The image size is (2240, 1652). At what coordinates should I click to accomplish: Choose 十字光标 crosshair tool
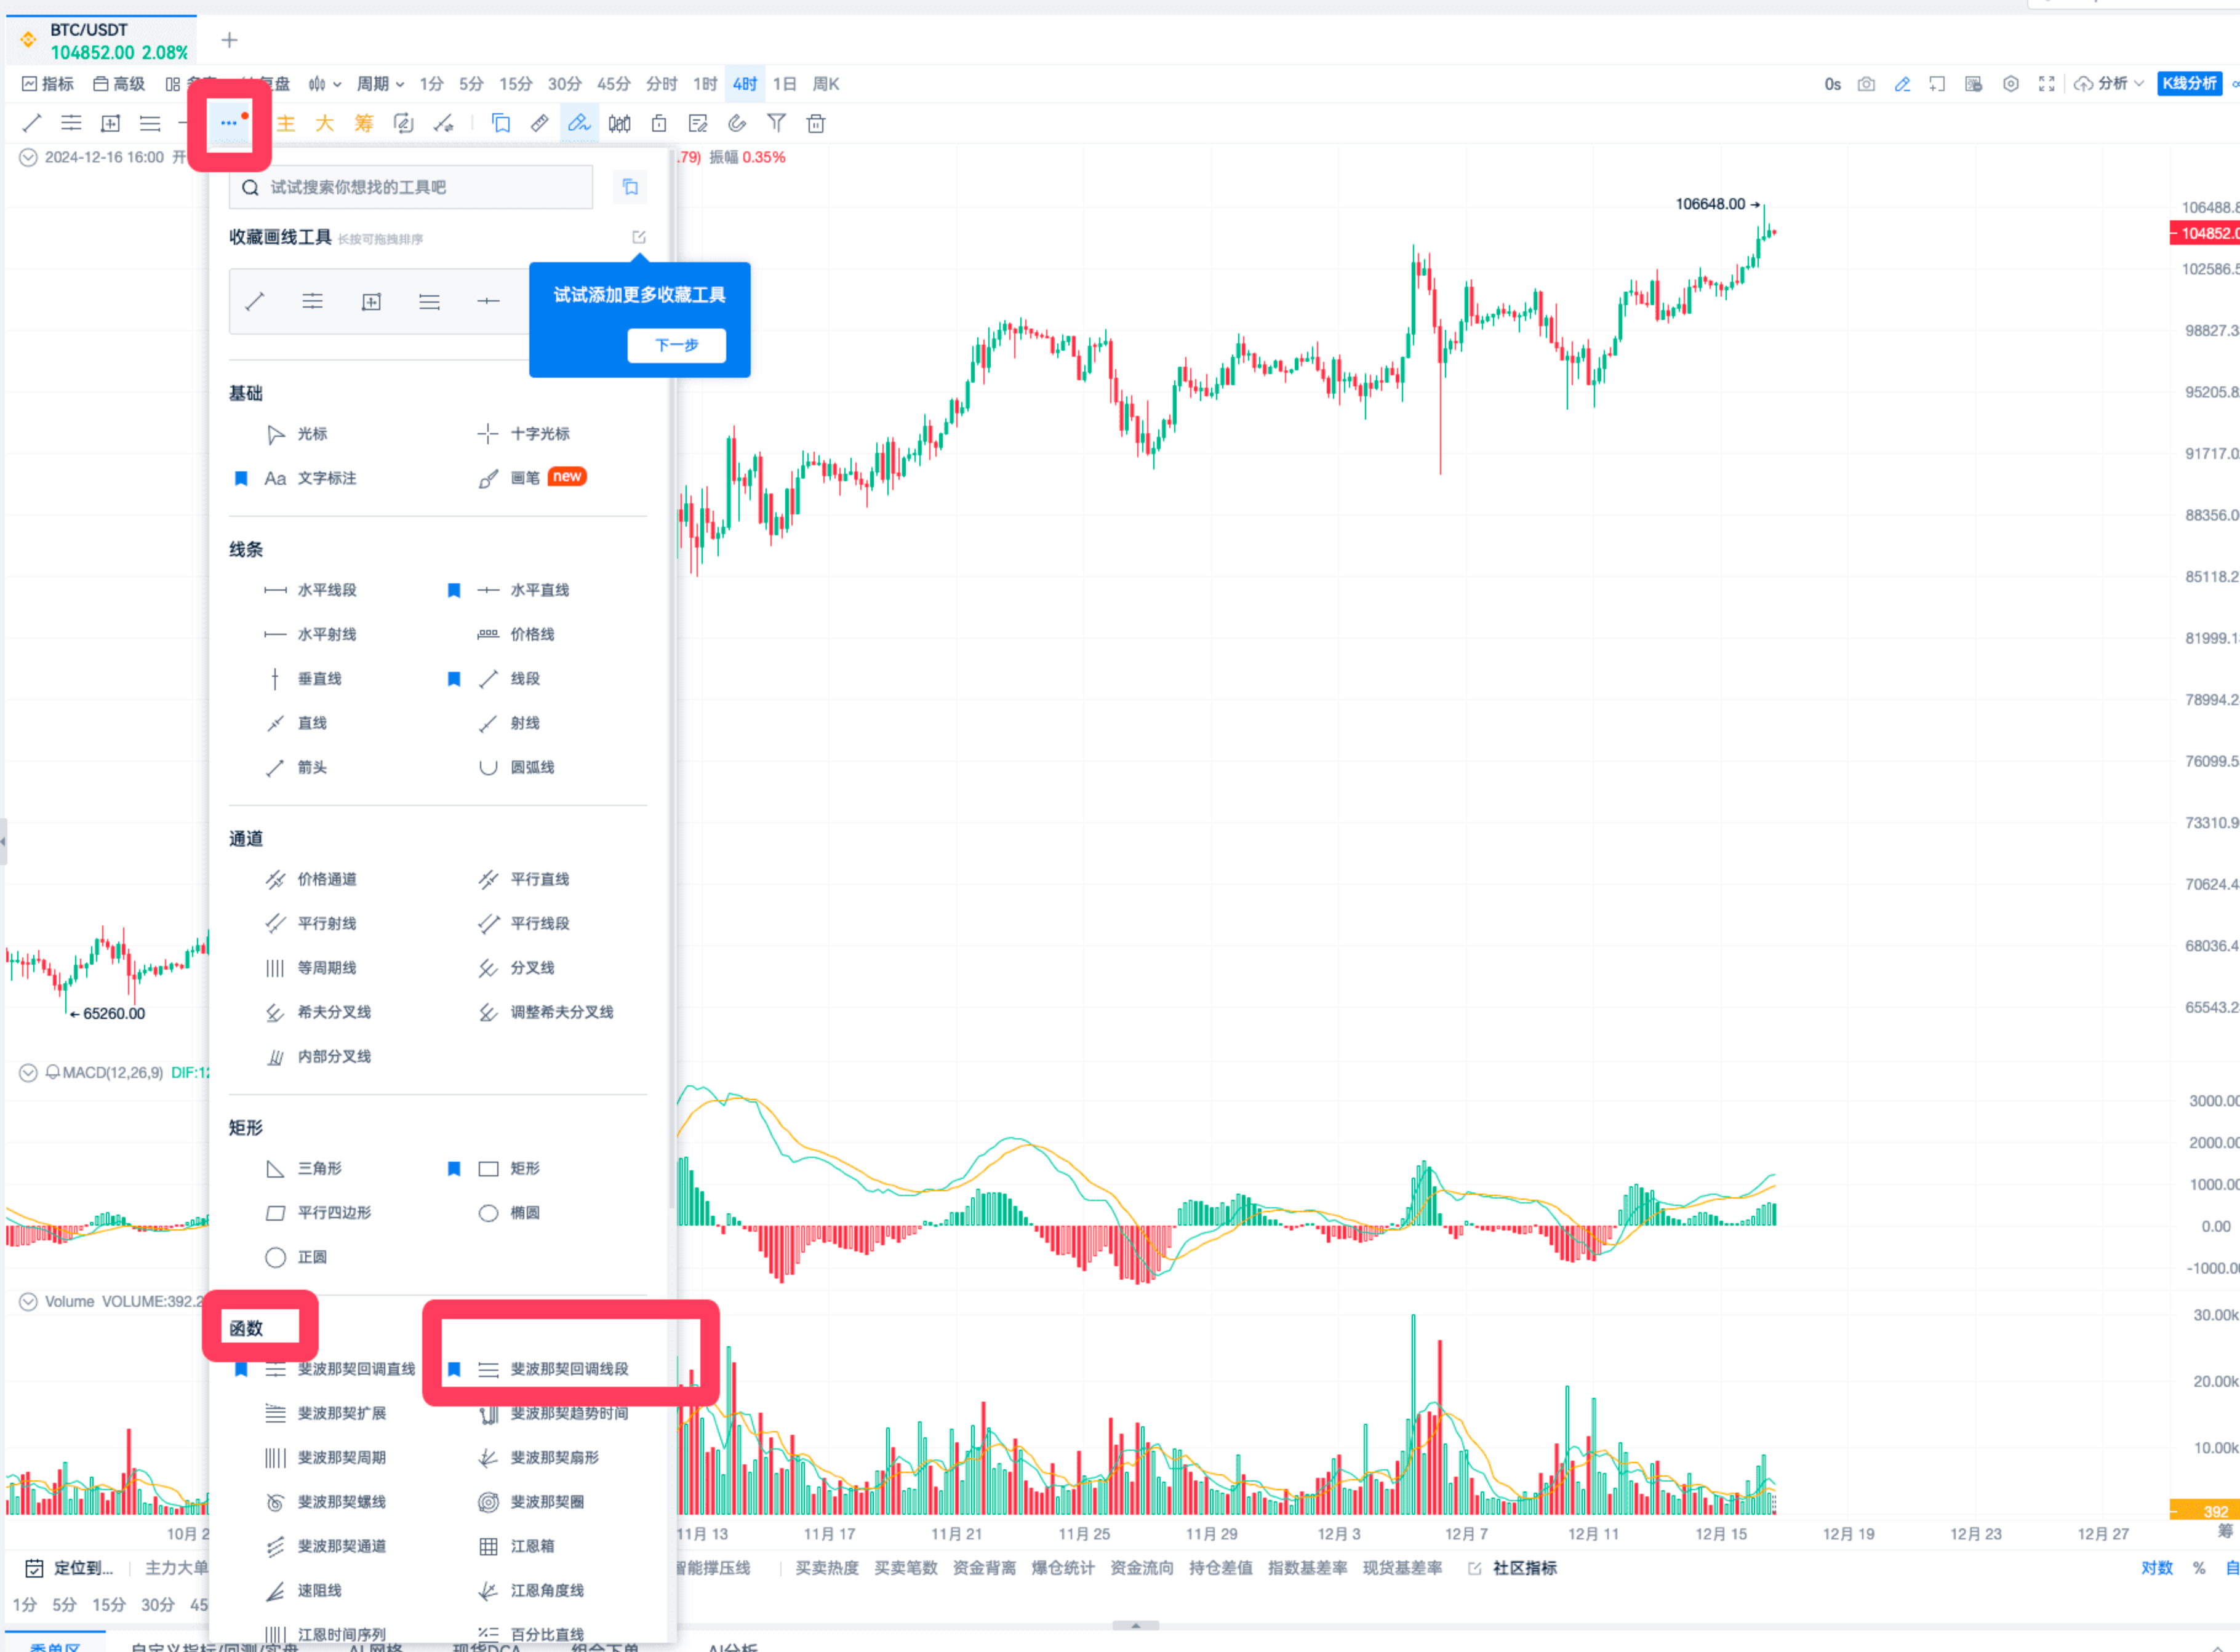[x=523, y=434]
